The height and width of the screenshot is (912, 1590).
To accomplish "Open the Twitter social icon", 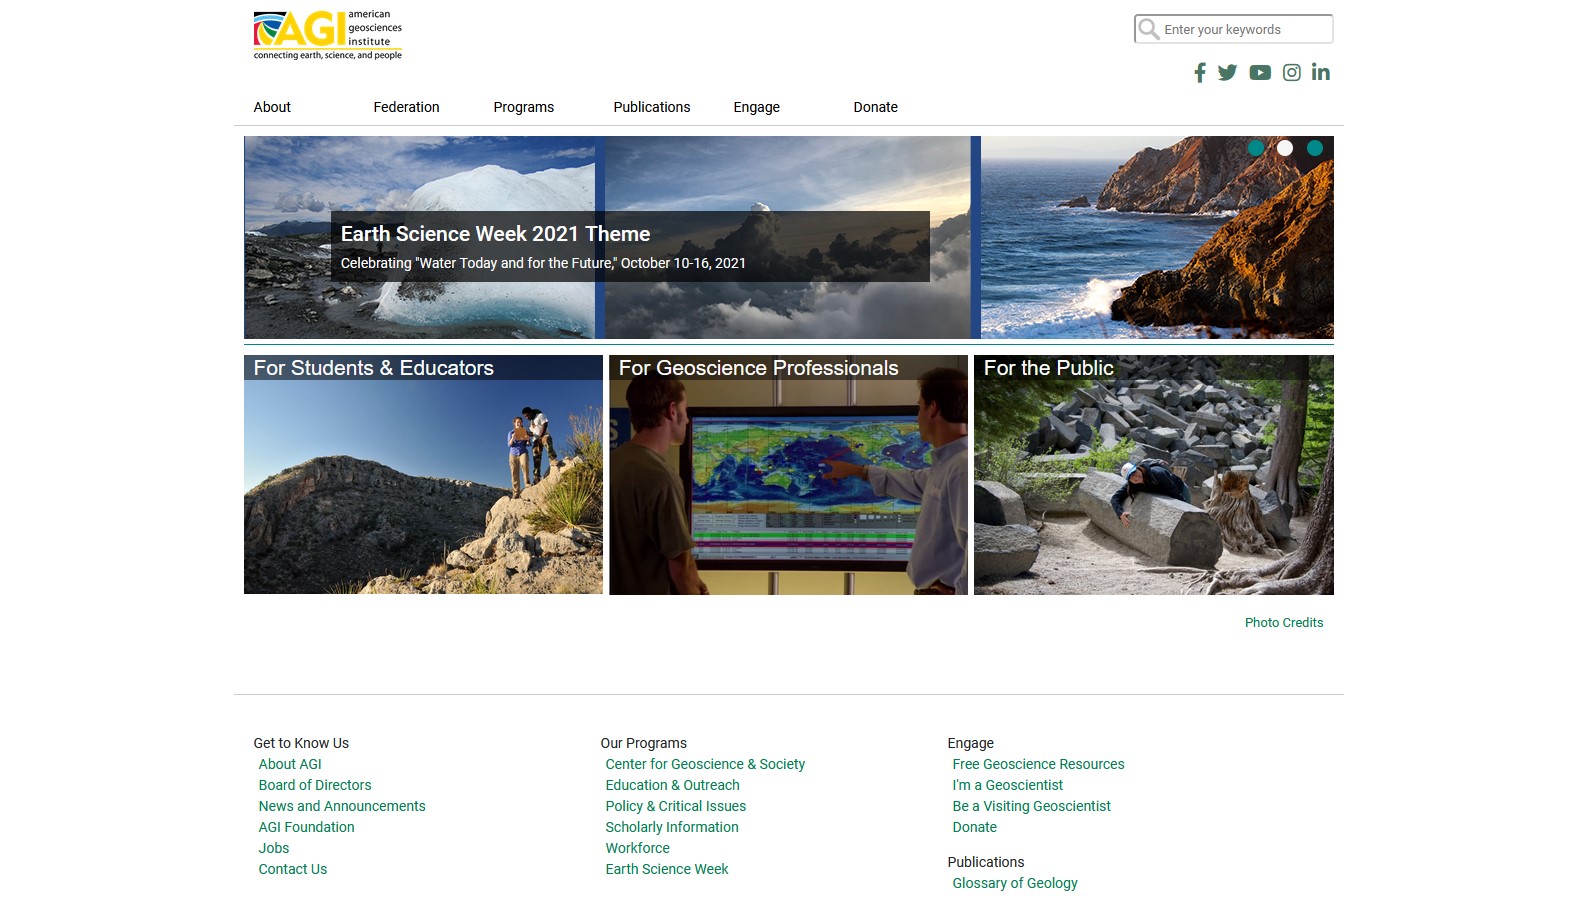I will coord(1227,72).
